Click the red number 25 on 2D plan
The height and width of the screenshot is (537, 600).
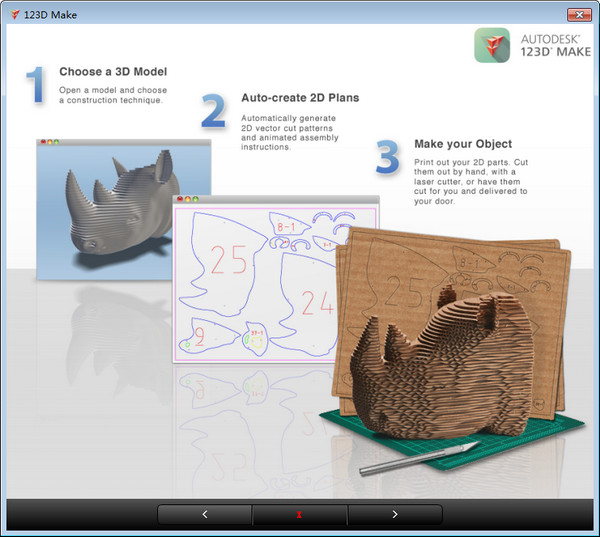228,260
